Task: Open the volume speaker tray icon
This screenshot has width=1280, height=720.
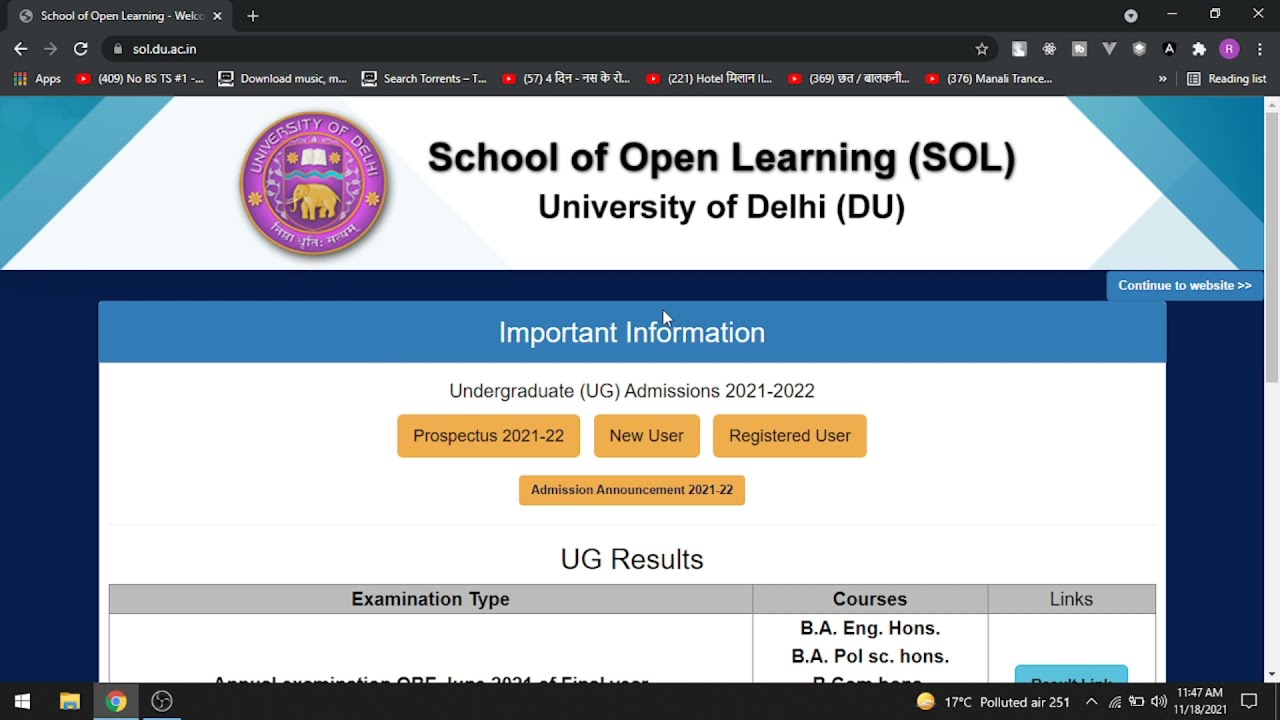Action: (x=1159, y=702)
